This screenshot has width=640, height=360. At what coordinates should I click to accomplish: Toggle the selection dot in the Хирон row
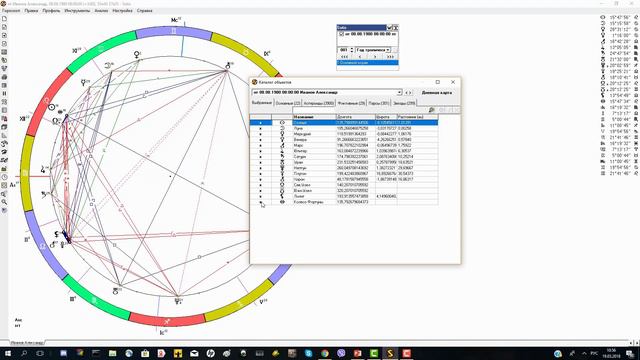261,179
